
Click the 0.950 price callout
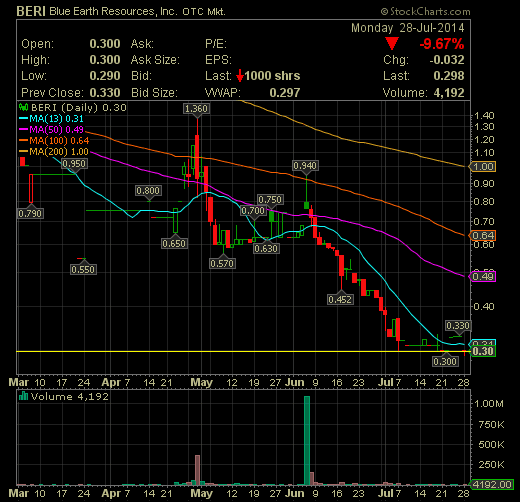[x=74, y=164]
